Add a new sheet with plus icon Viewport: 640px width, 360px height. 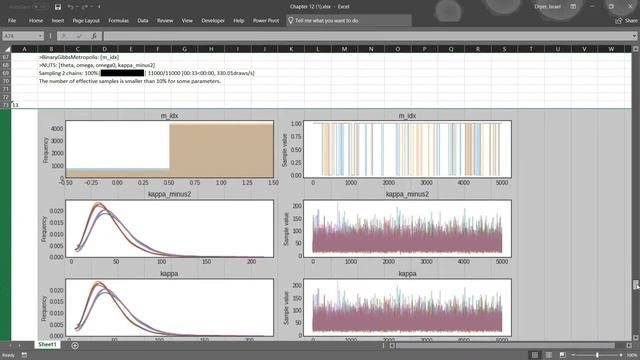click(x=75, y=345)
